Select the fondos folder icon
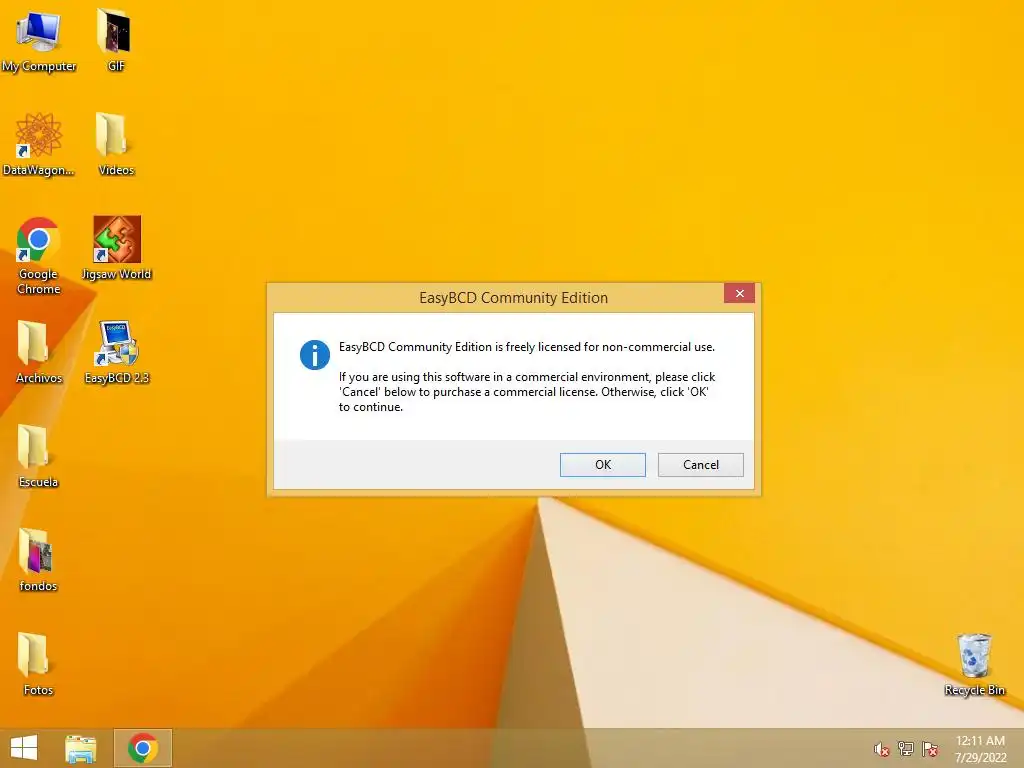The height and width of the screenshot is (768, 1024). pyautogui.click(x=38, y=560)
